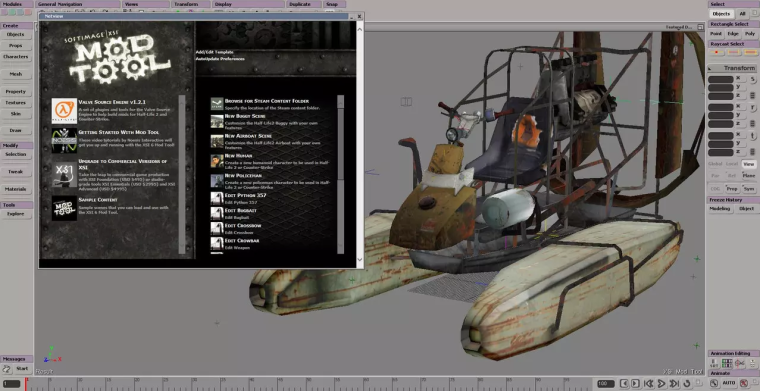
Task: Select the rotate 'r' transform icon
Action: 753,107
